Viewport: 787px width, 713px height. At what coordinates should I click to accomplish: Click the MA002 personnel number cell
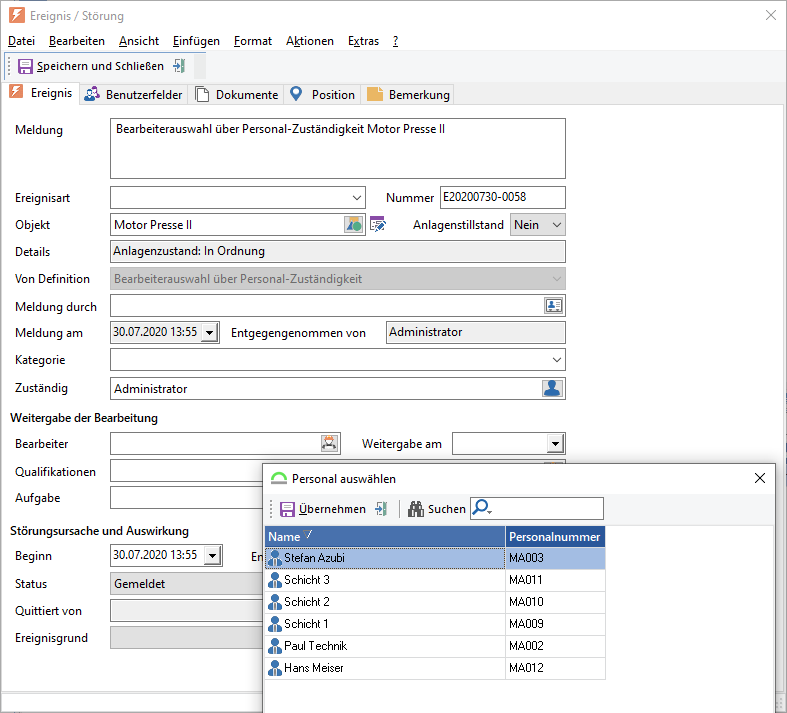point(555,646)
